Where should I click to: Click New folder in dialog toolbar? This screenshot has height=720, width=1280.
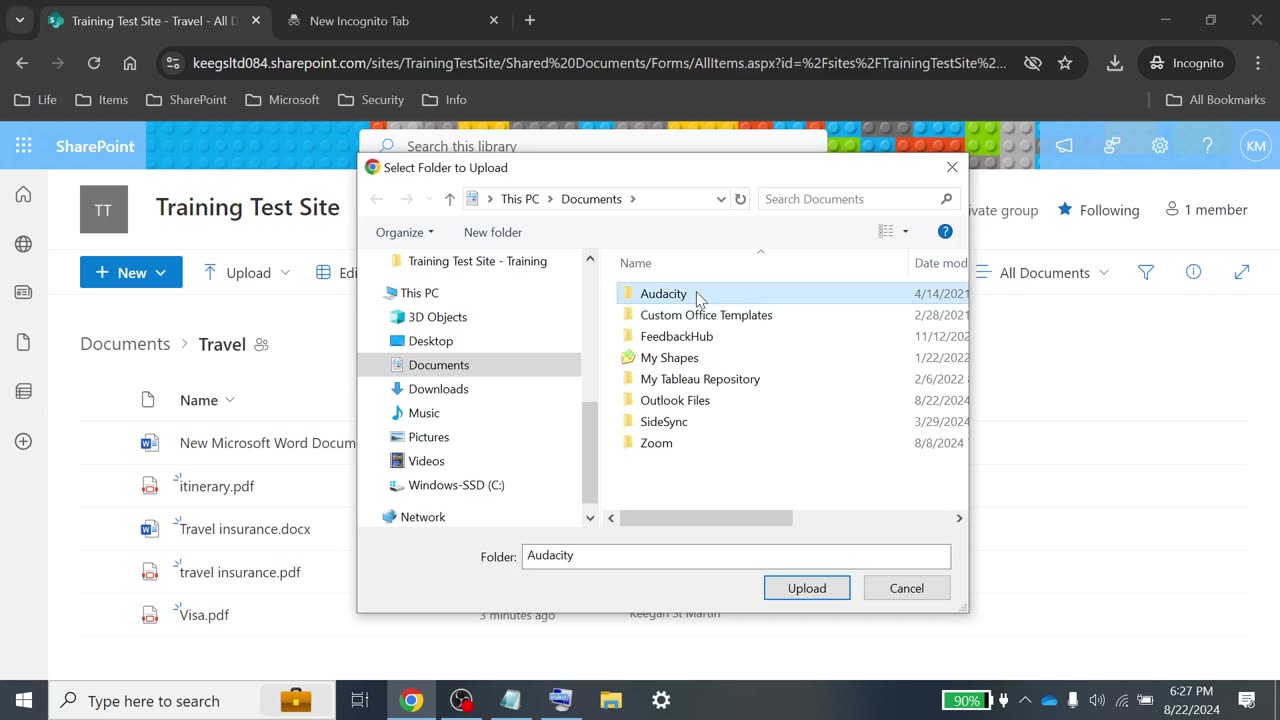click(493, 232)
